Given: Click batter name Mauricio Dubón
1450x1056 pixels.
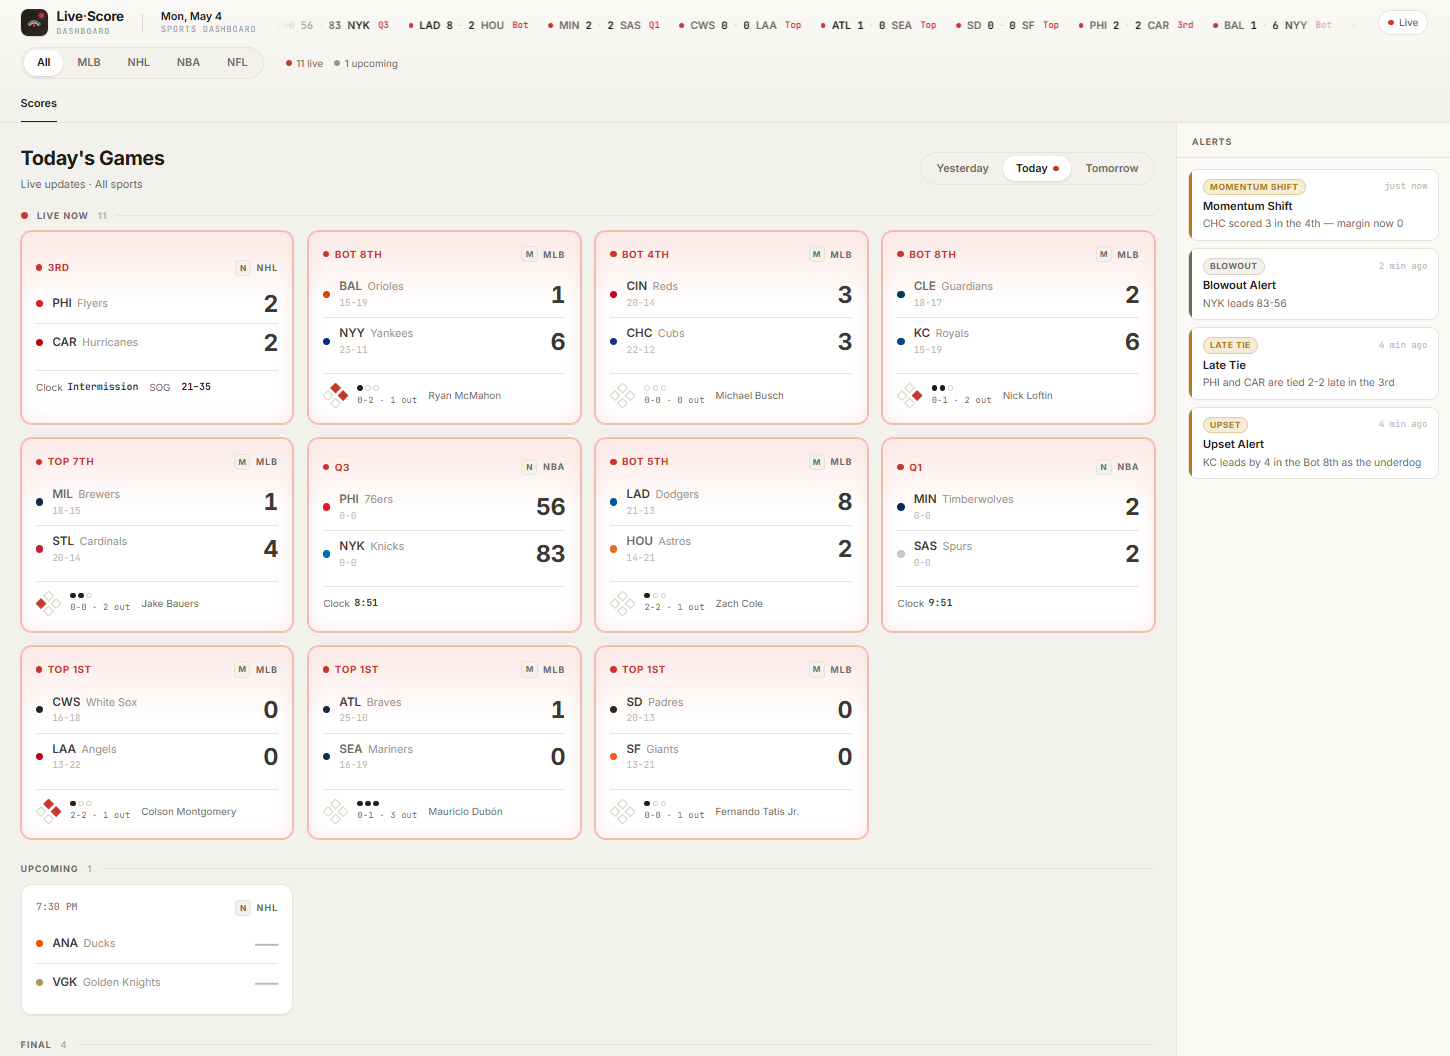Looking at the screenshot, I should 465,812.
